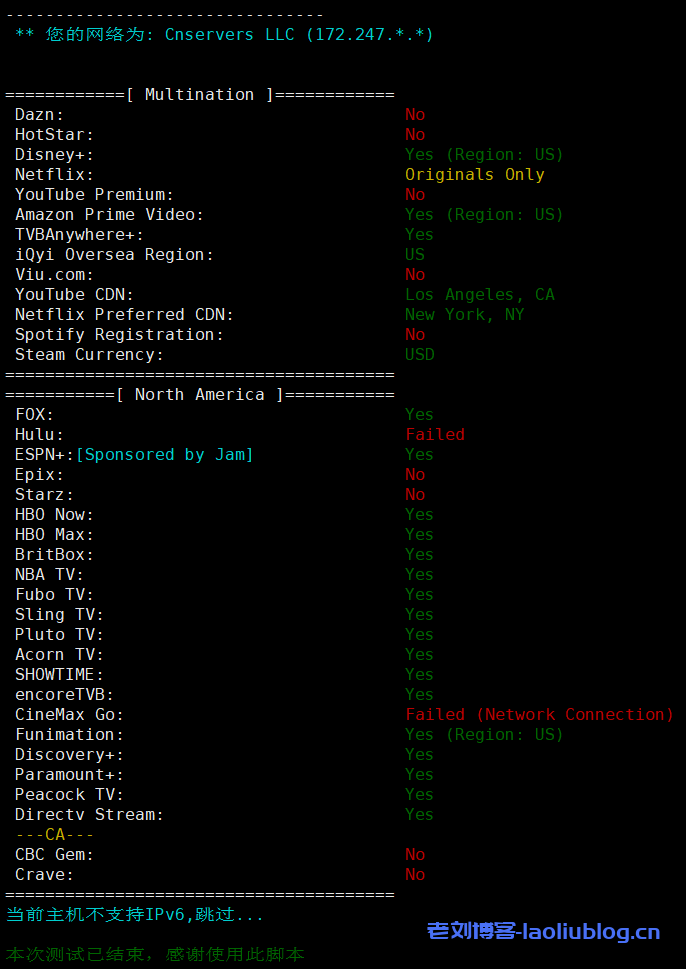Screen dimensions: 686x969
Task: Click the Funimation region result
Action: pyautogui.click(x=484, y=735)
